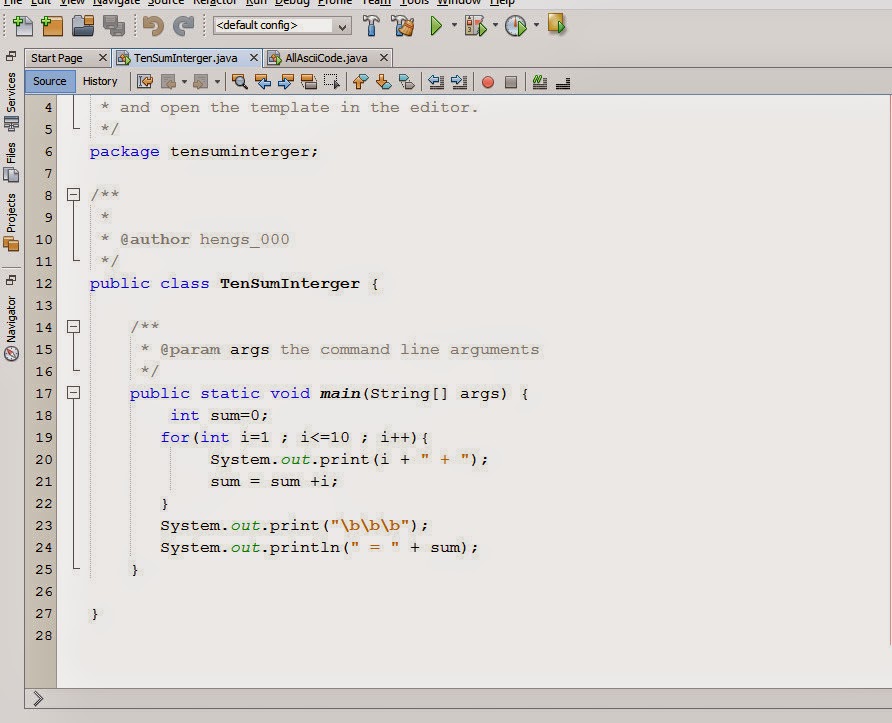This screenshot has height=723, width=892.
Task: Toggle bookmark on current line
Action: click(x=406, y=82)
